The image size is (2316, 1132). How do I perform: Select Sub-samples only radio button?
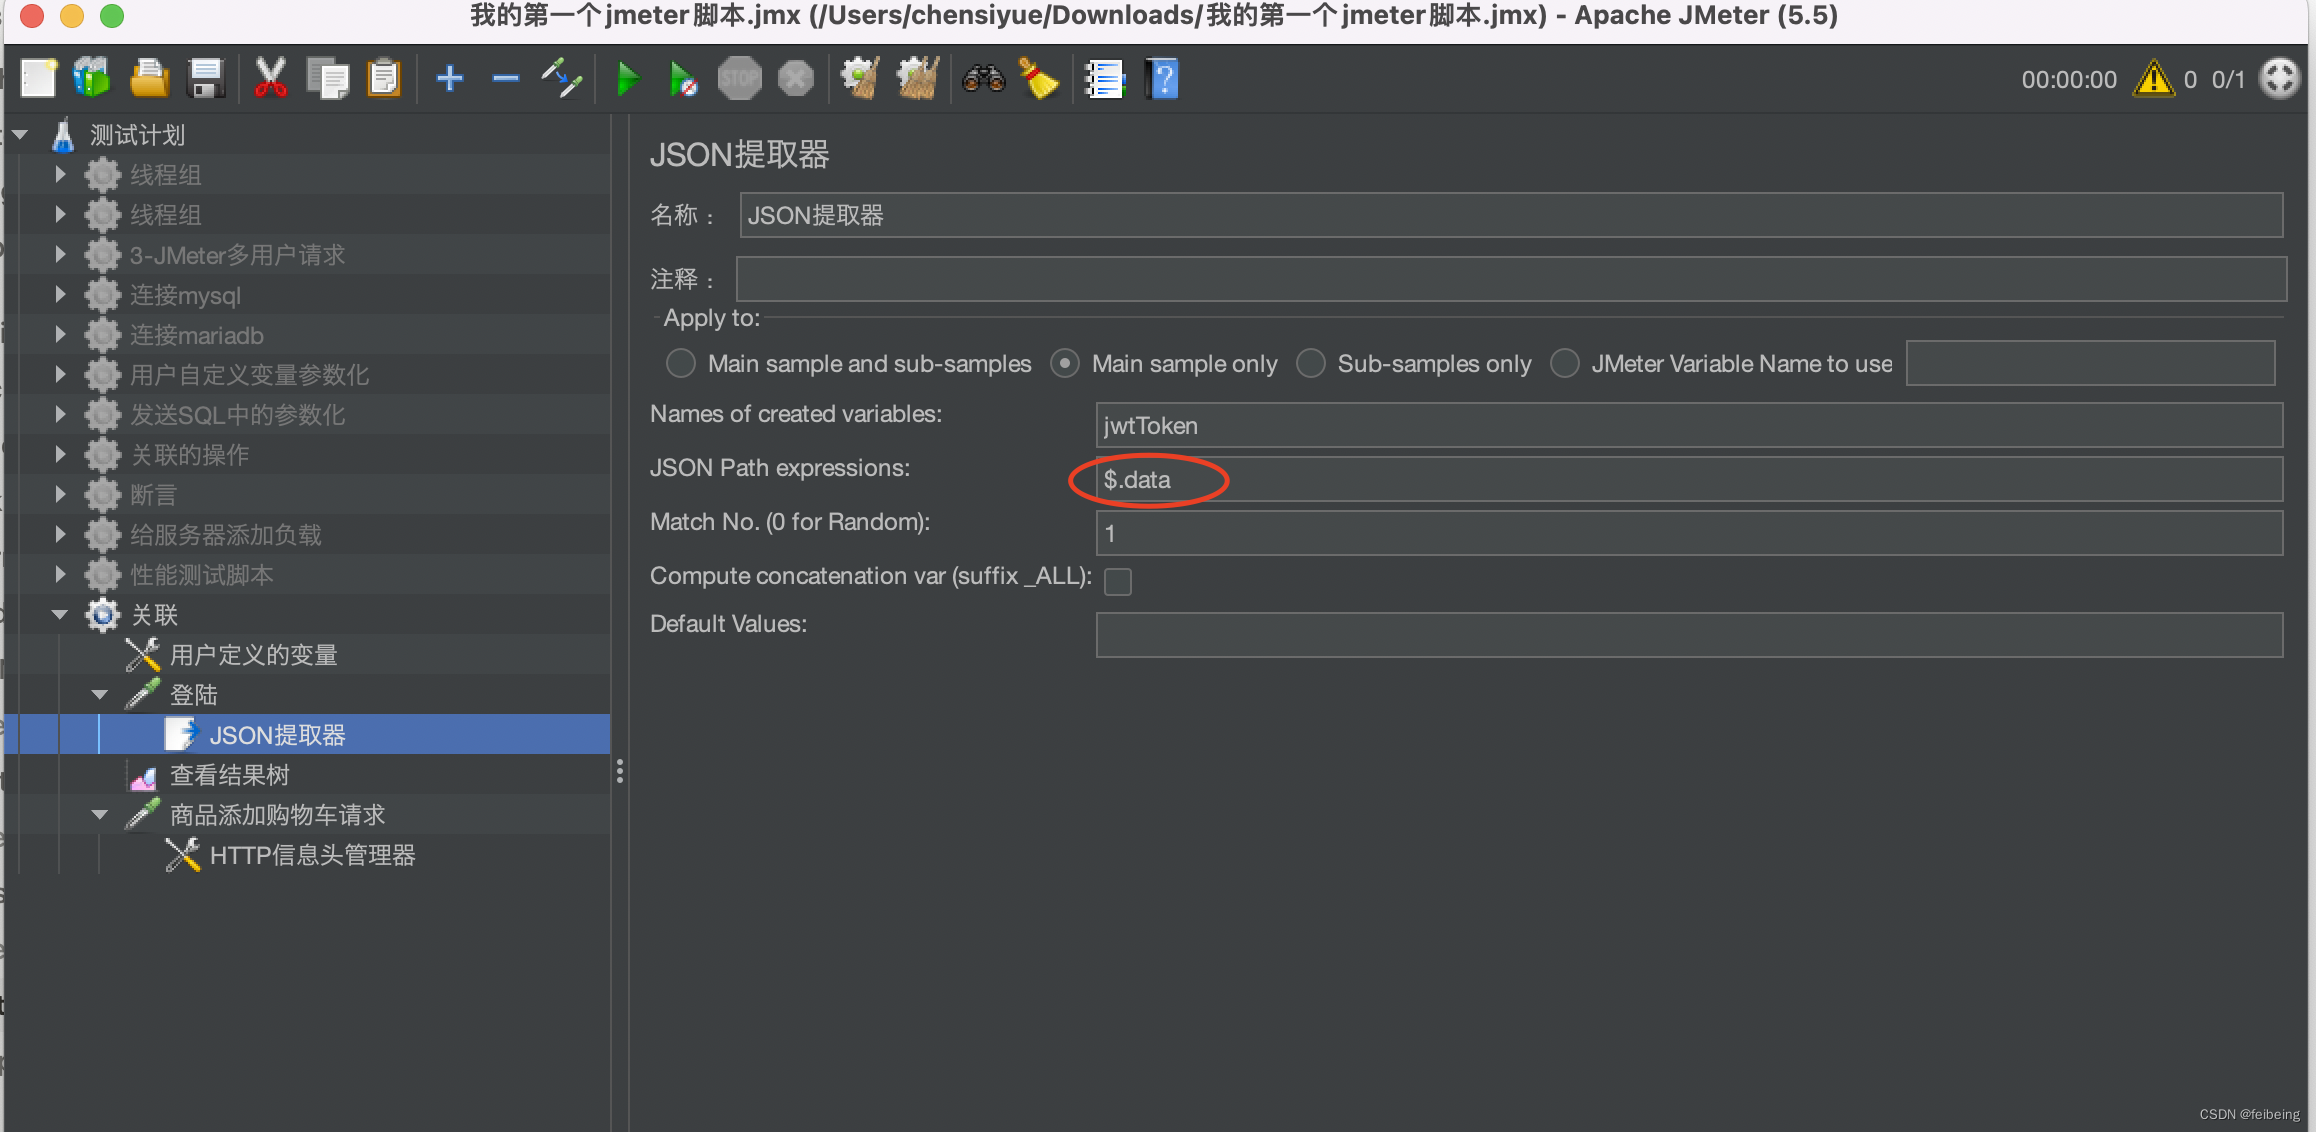1311,363
